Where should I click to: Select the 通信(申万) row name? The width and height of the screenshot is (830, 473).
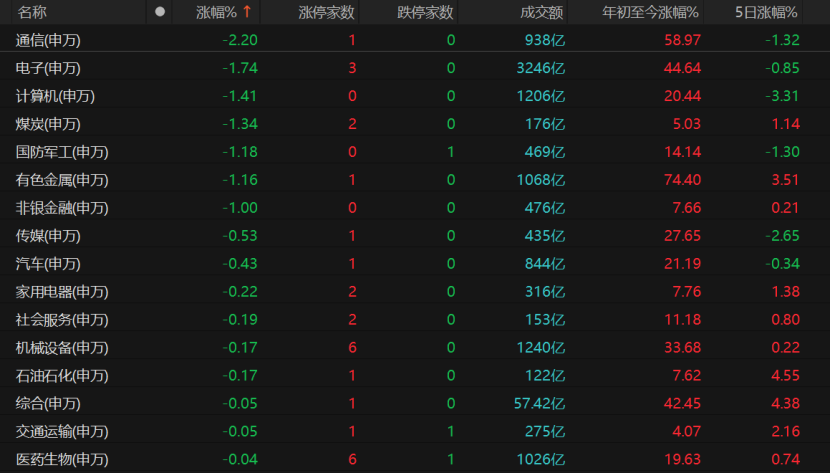(x=48, y=40)
